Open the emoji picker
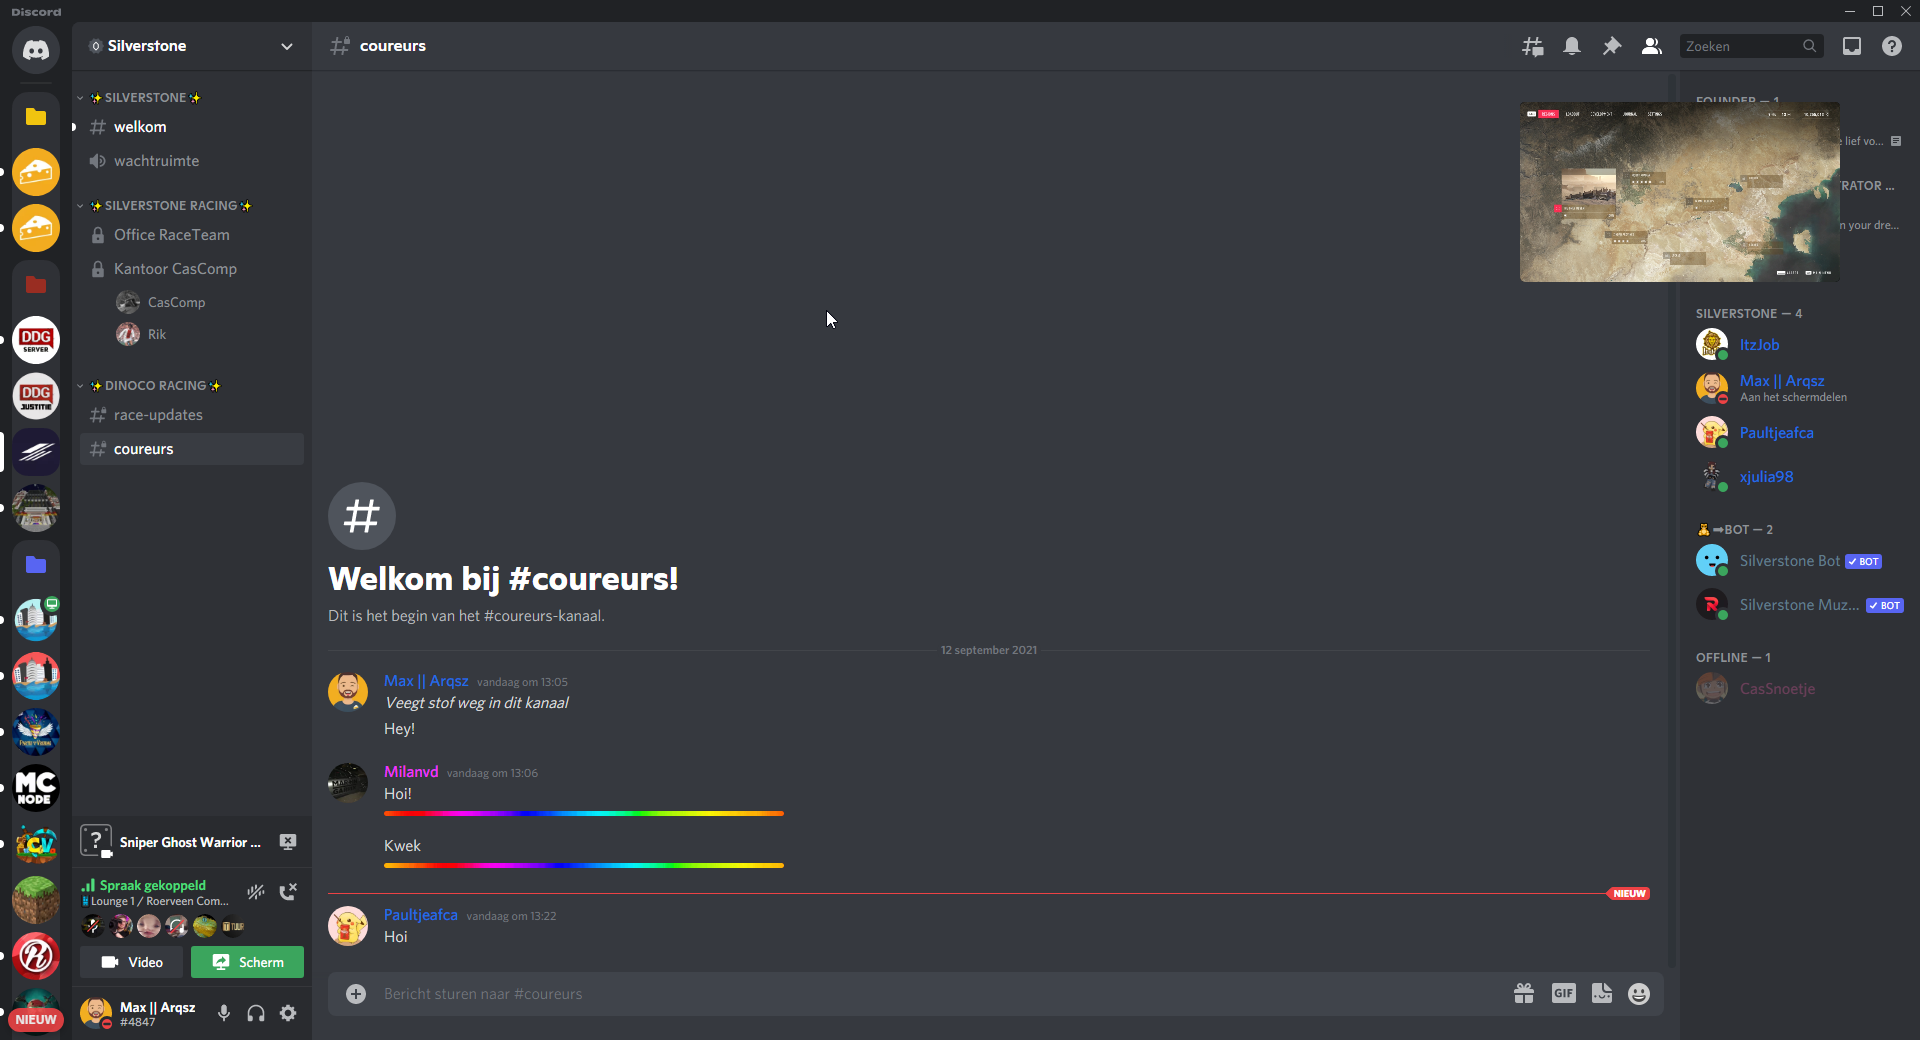Image resolution: width=1920 pixels, height=1040 pixels. (1639, 993)
